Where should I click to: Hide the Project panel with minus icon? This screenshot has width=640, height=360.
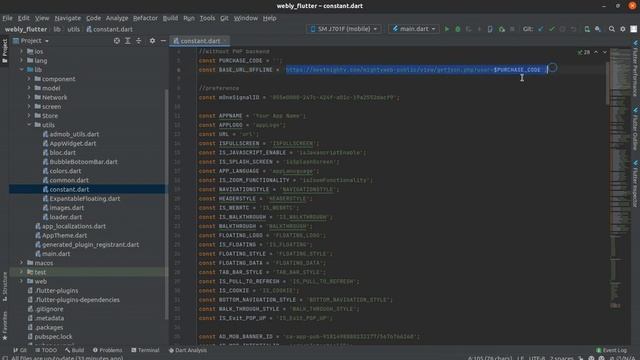click(163, 41)
